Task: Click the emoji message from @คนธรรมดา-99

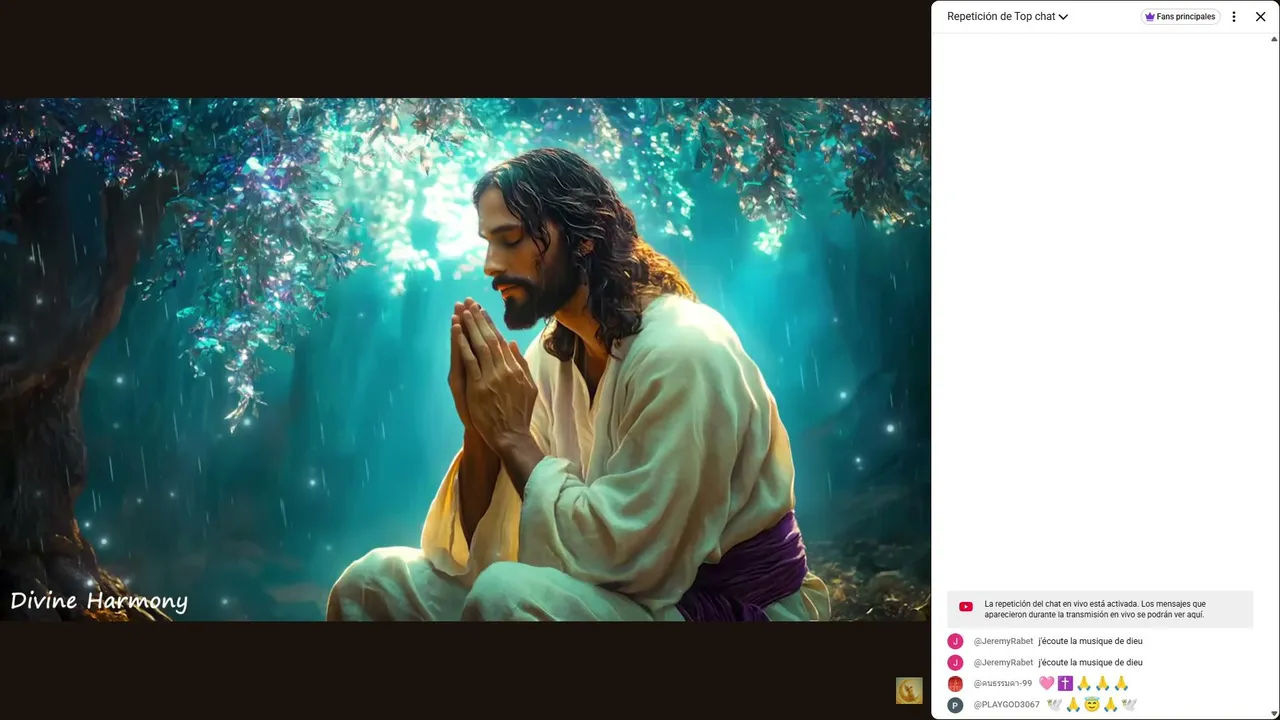Action: click(x=1084, y=684)
